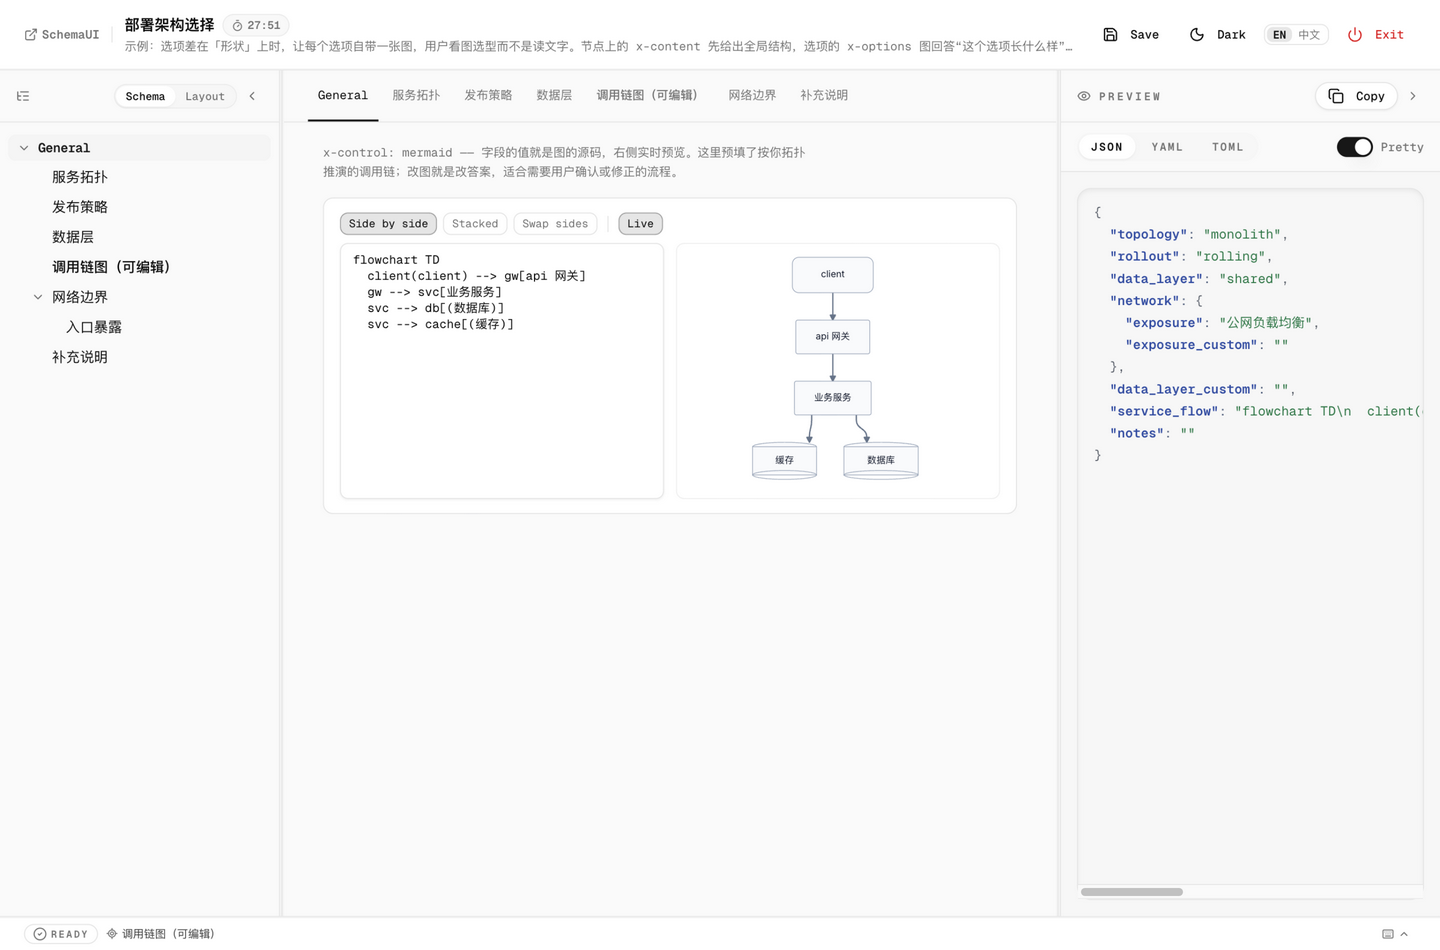The height and width of the screenshot is (950, 1440).
Task: Click the target icon beside 调用链图 in the status bar
Action: [112, 934]
